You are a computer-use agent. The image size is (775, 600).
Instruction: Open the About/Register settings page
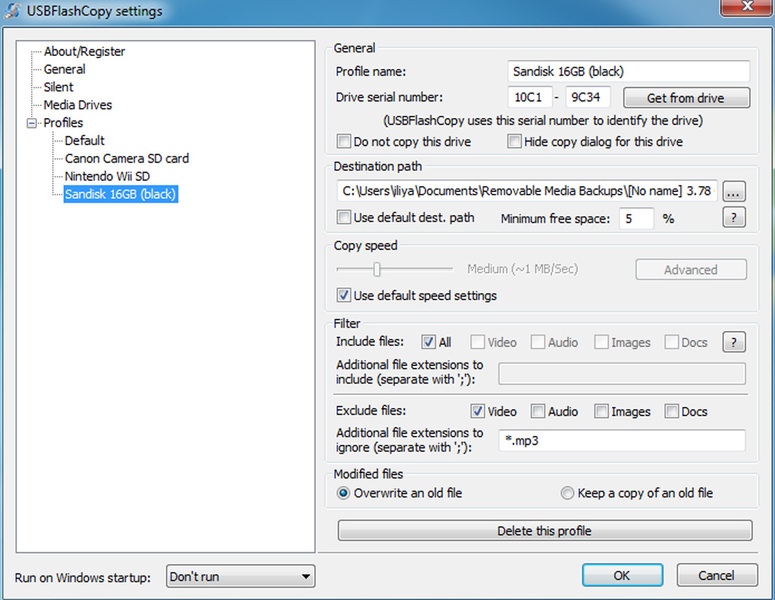point(84,51)
